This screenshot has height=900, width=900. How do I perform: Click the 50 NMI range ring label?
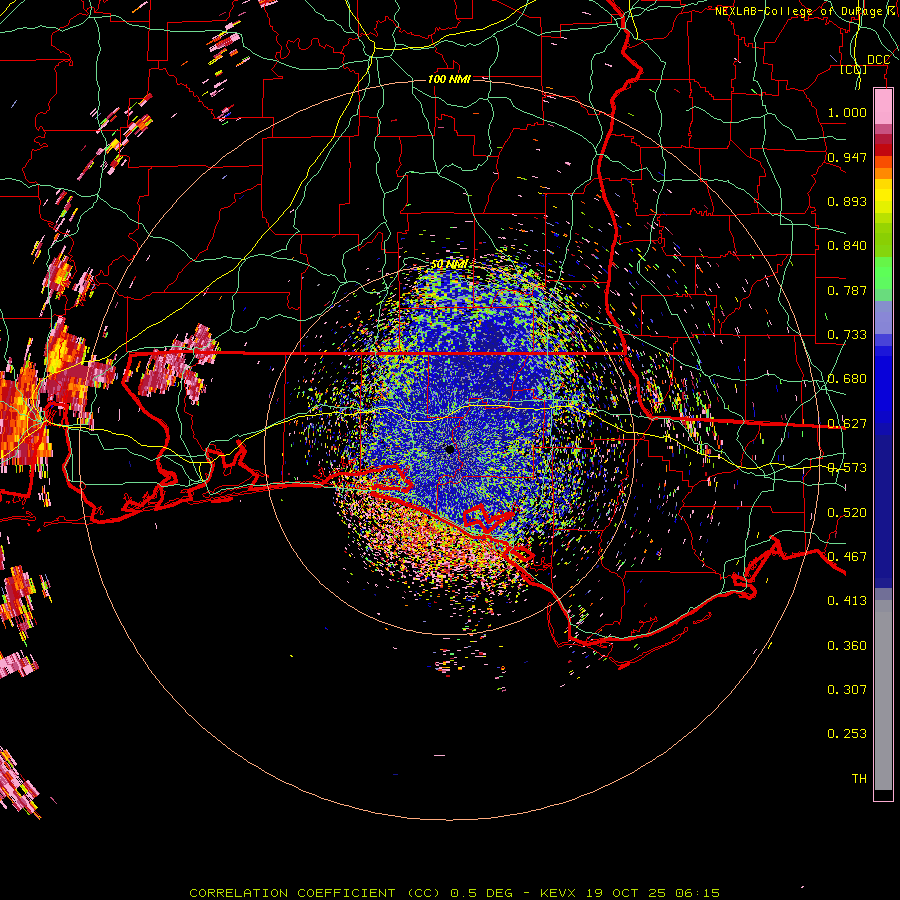(449, 264)
